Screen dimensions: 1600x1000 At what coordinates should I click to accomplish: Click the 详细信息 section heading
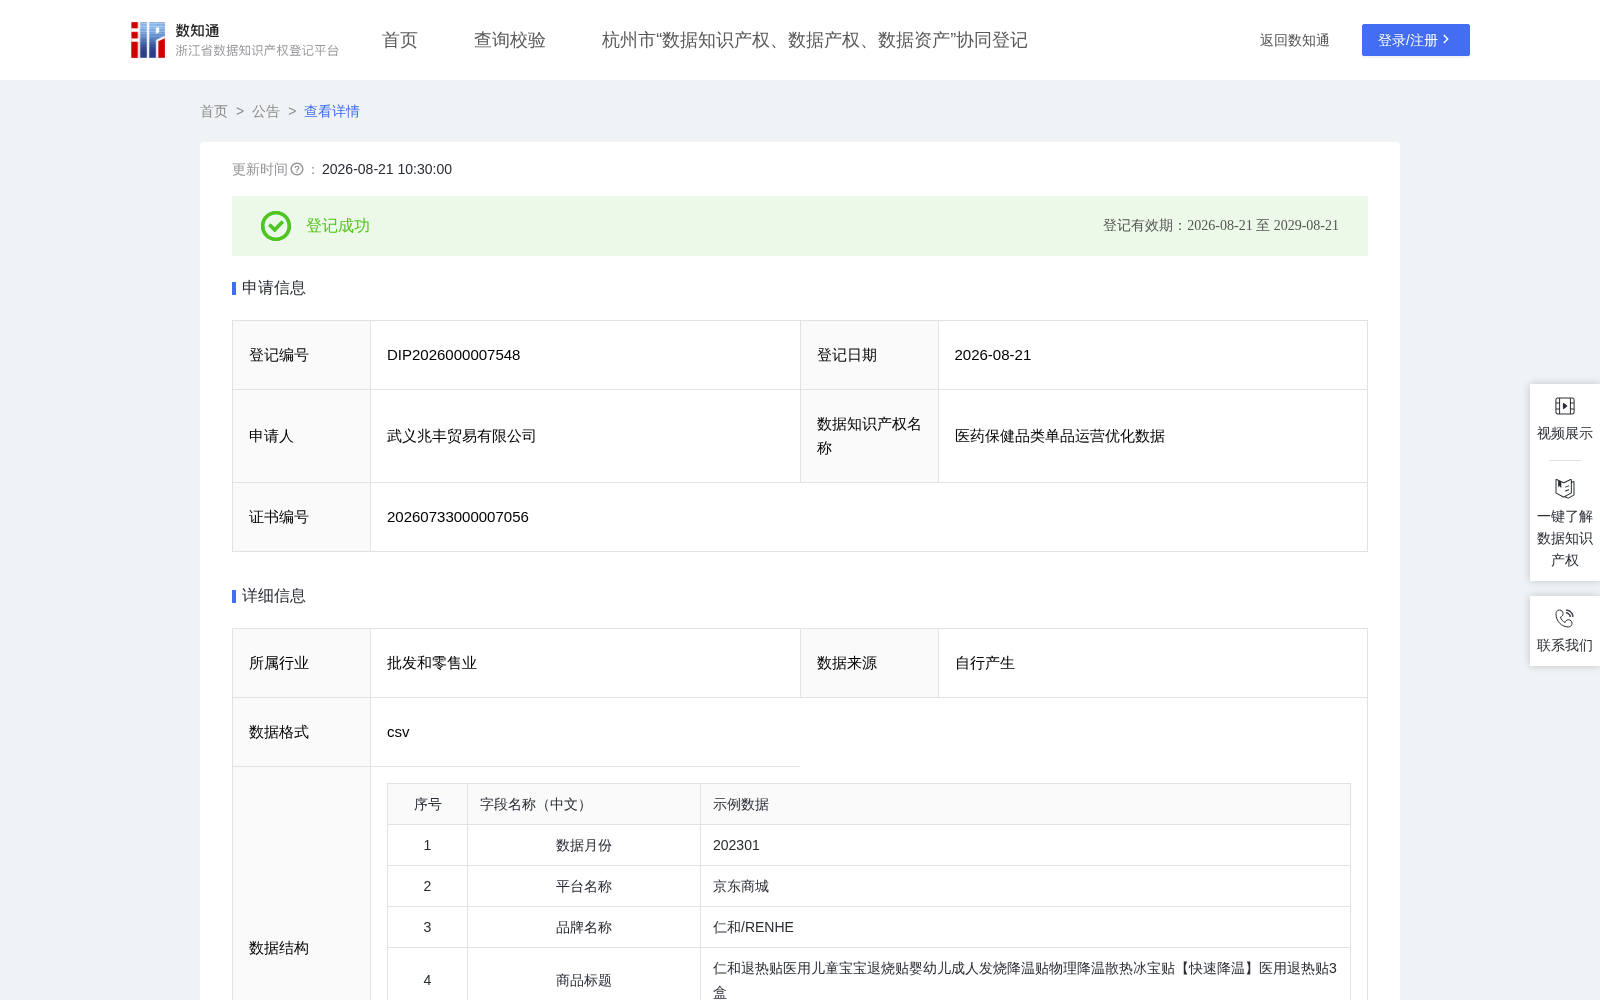[x=273, y=596]
